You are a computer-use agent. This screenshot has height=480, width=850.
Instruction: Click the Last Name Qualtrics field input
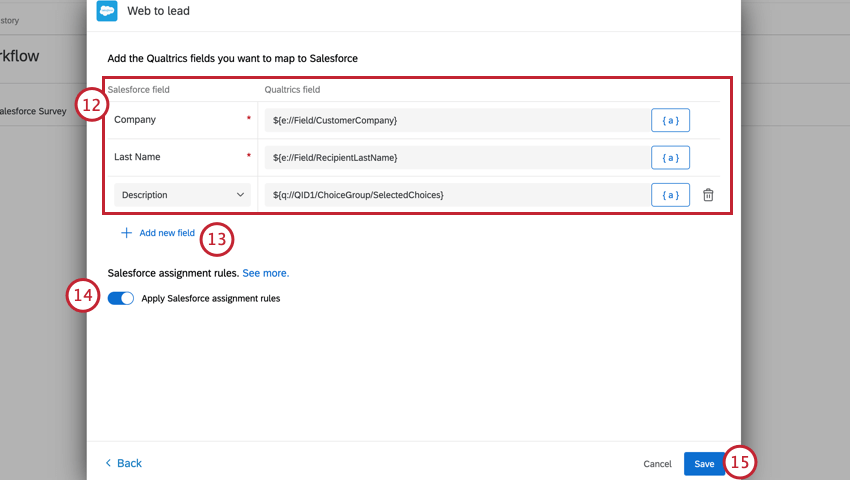(455, 157)
